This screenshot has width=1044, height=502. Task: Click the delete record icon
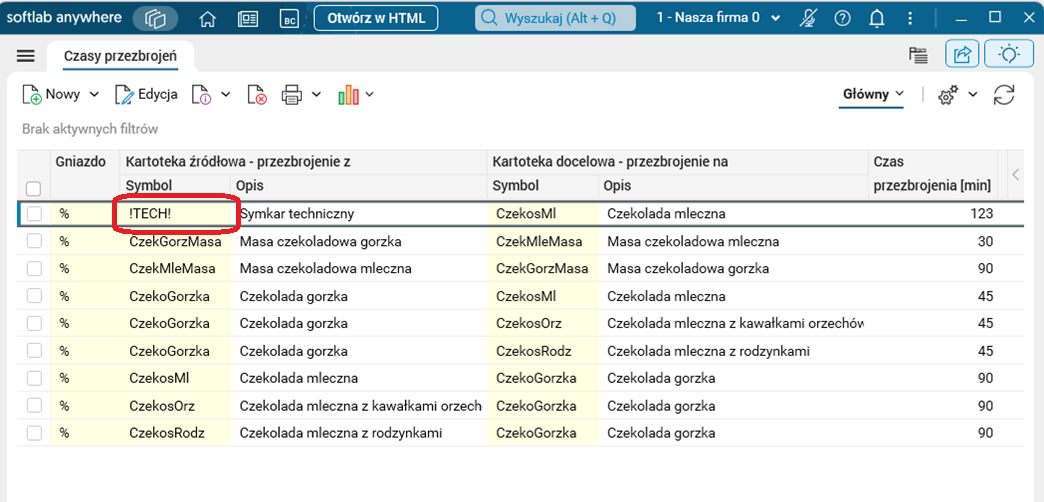click(x=257, y=95)
